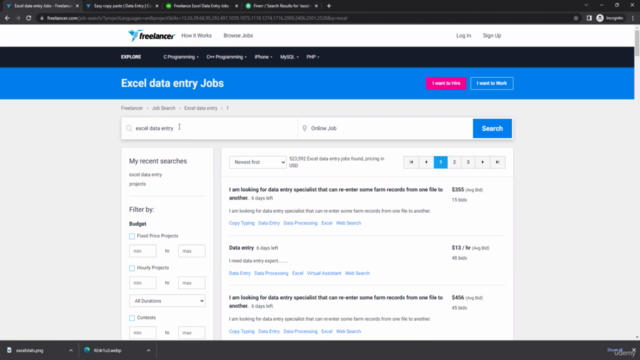Expand MySQL explore menu
Screen dimensions: 640x360
289,57
